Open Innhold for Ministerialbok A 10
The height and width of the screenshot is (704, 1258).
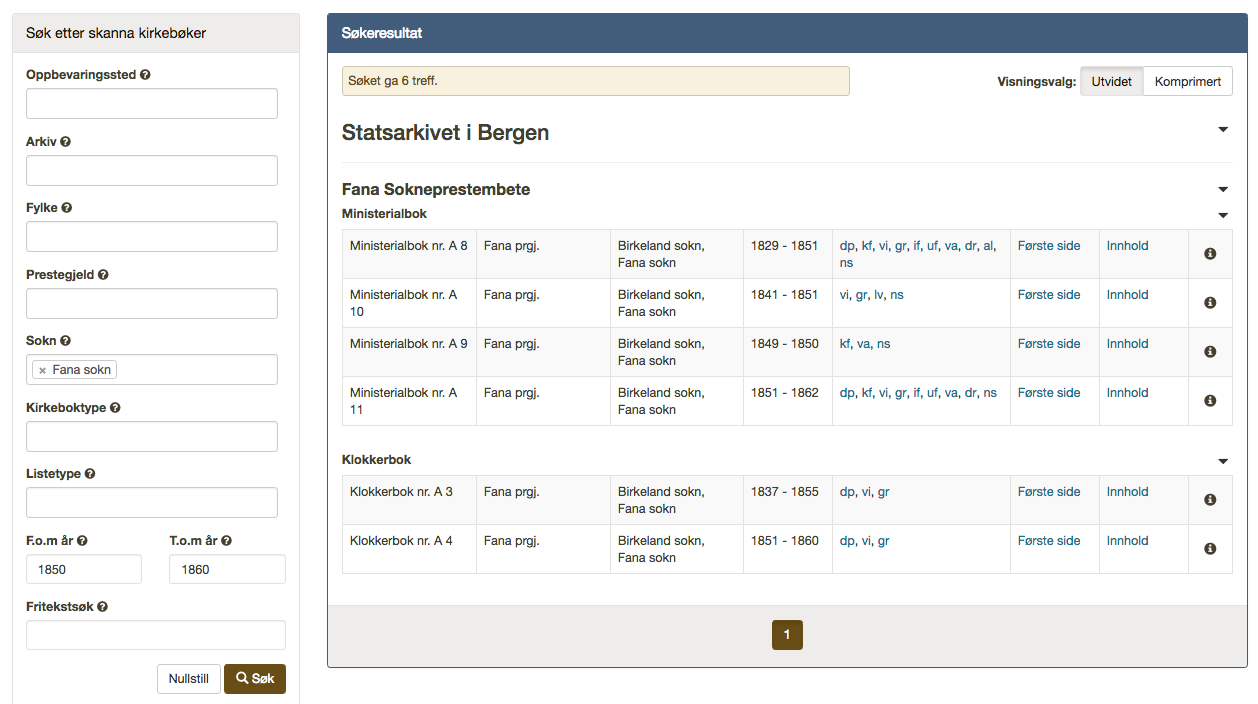click(1127, 295)
